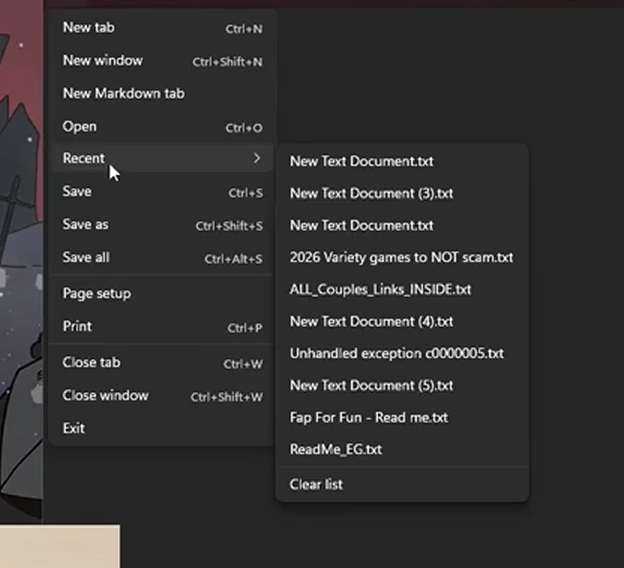
Task: Open recent file New Text Document (5).txt
Action: click(x=402, y=386)
